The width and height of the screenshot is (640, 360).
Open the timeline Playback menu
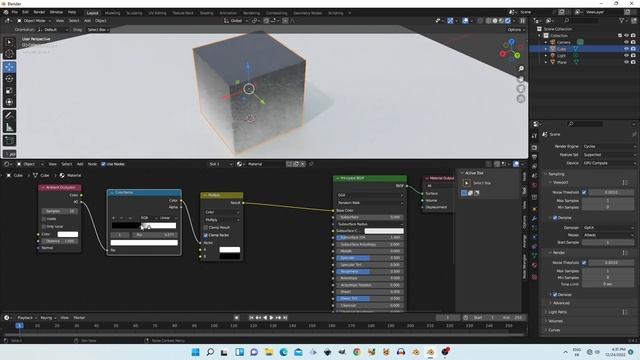(27, 318)
